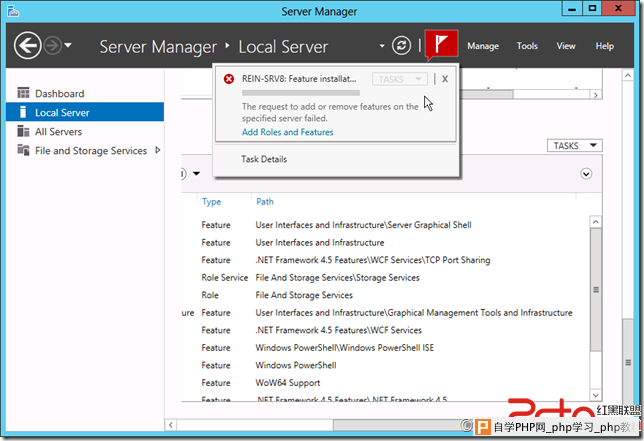Click the 'Role Service' type cell
This screenshot has width=644, height=441.
click(225, 278)
